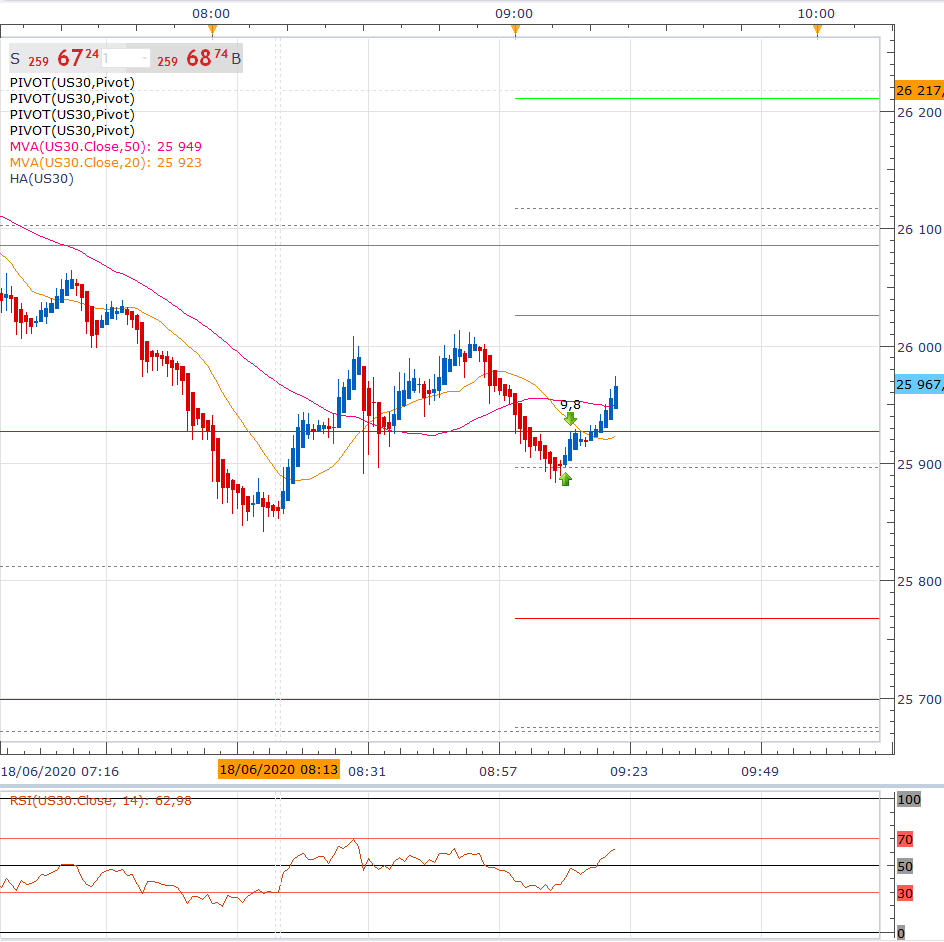Click the green down arrow trade marker
The image size is (944, 942).
pos(570,419)
